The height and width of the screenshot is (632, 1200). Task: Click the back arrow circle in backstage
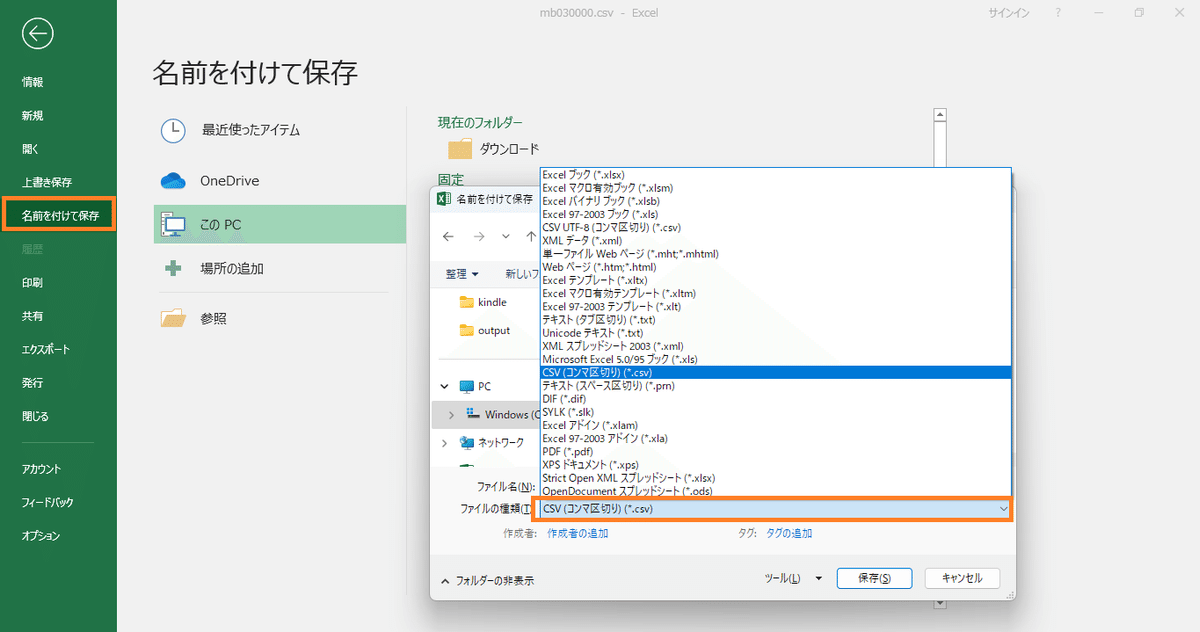(x=37, y=34)
